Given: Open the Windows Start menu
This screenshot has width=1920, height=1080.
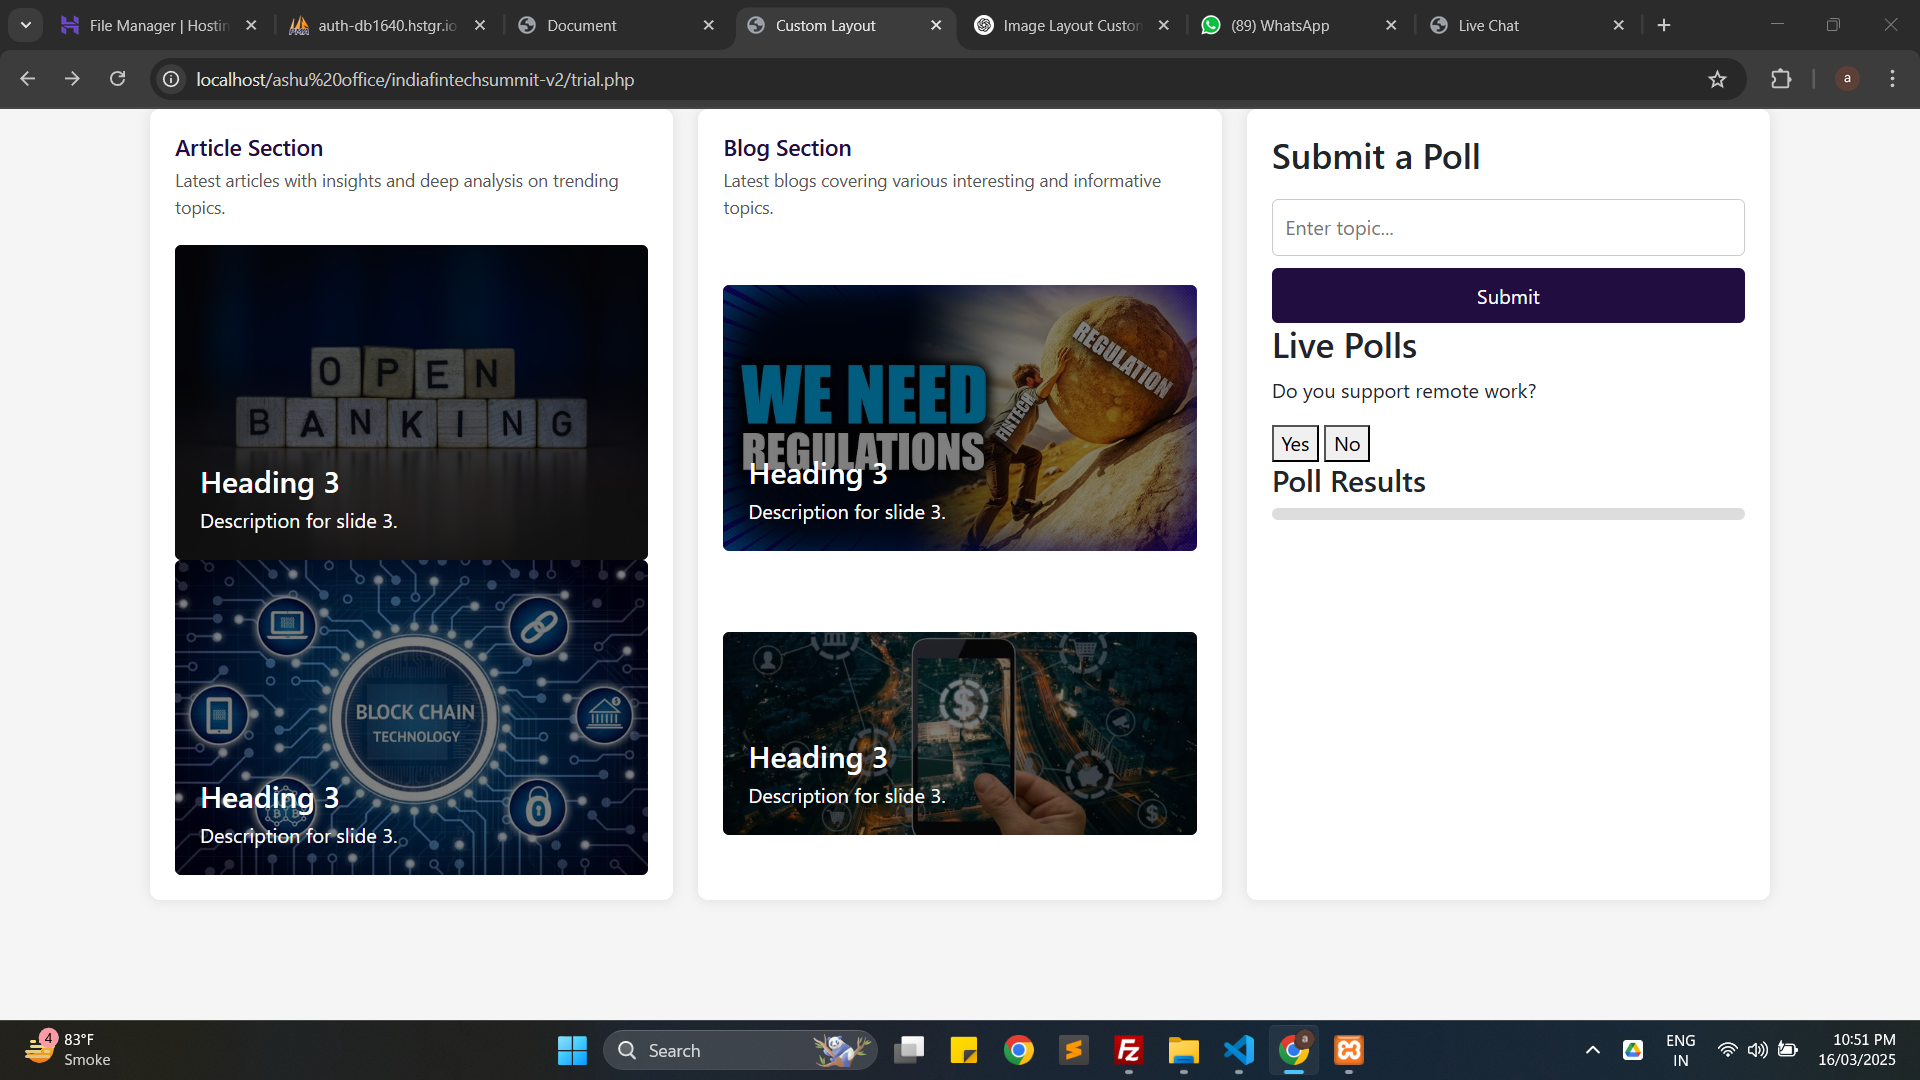Looking at the screenshot, I should click(x=572, y=1050).
